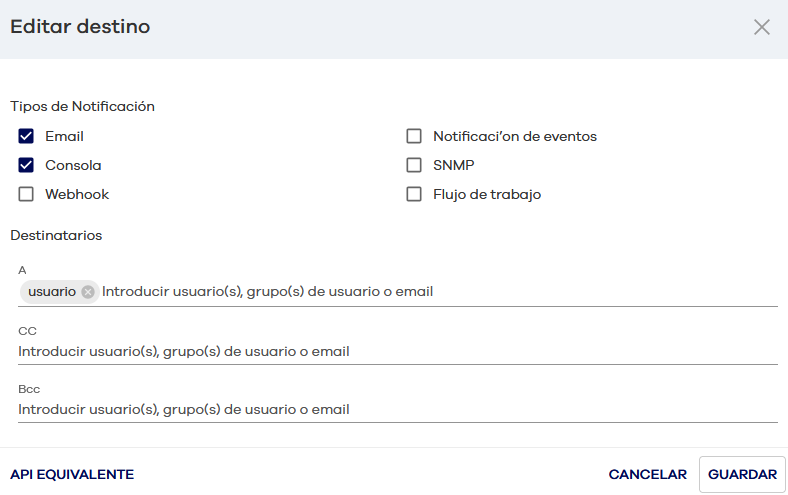Click the Bcc field label
The image size is (788, 495).
29,388
